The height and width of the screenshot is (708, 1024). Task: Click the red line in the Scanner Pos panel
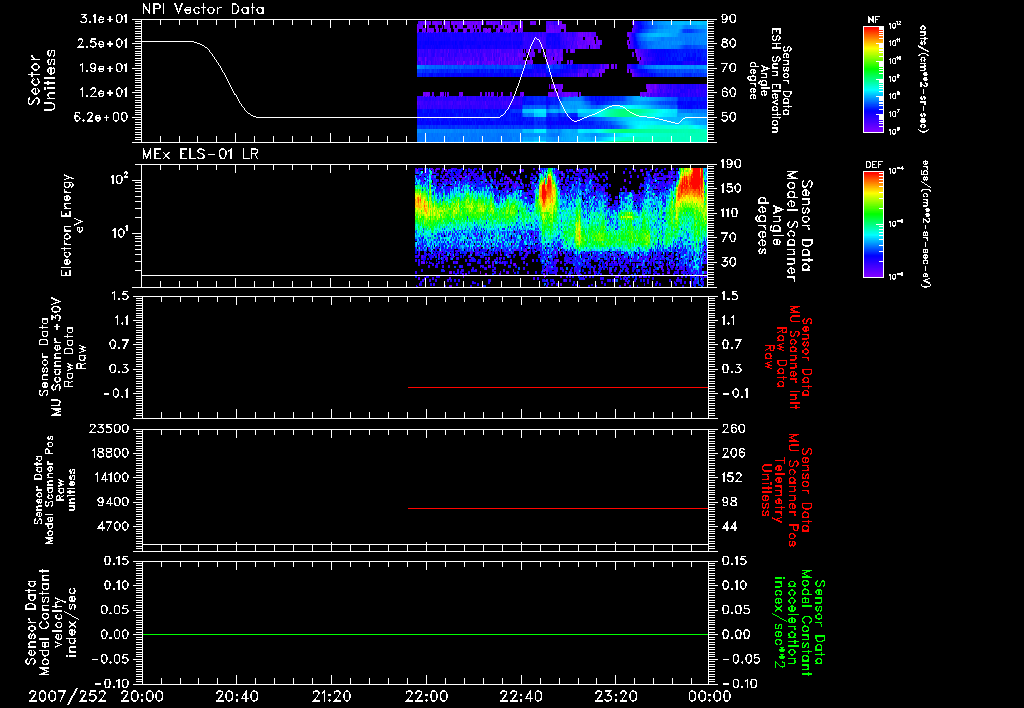pos(558,508)
